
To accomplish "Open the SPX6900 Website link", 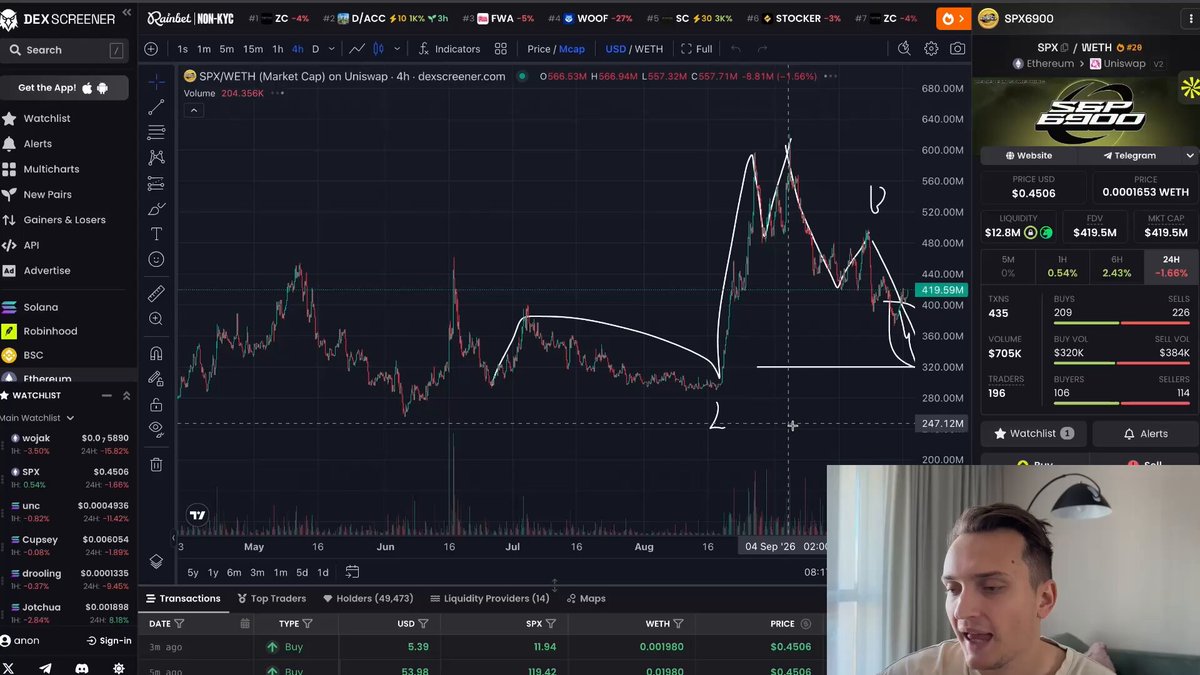I will coord(1029,156).
